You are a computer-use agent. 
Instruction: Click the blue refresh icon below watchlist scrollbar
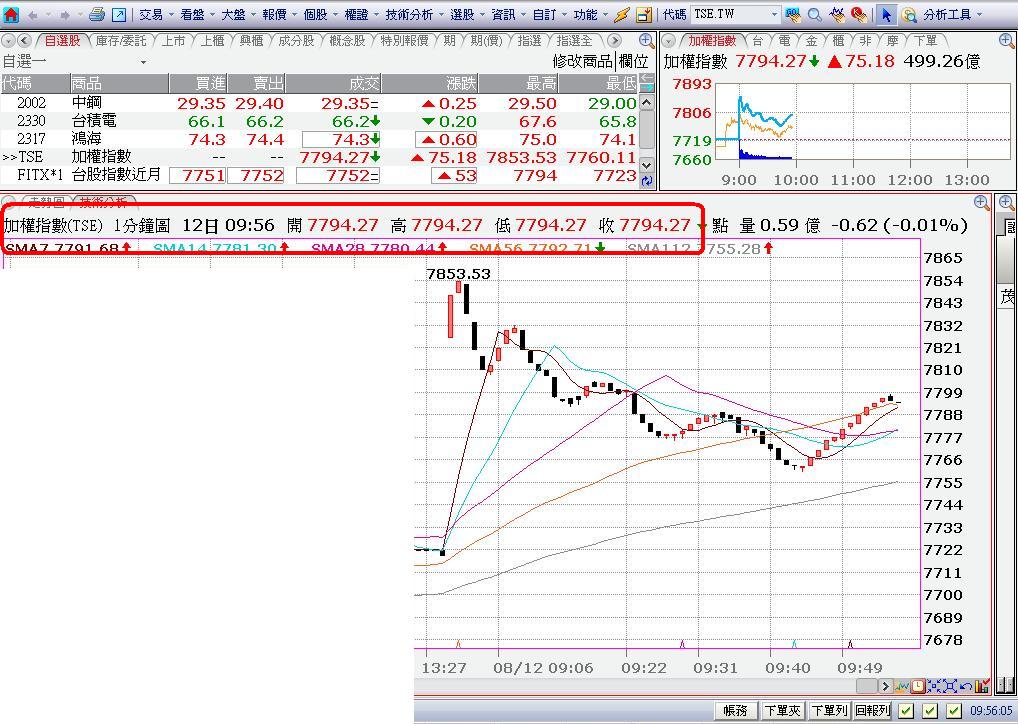point(647,182)
